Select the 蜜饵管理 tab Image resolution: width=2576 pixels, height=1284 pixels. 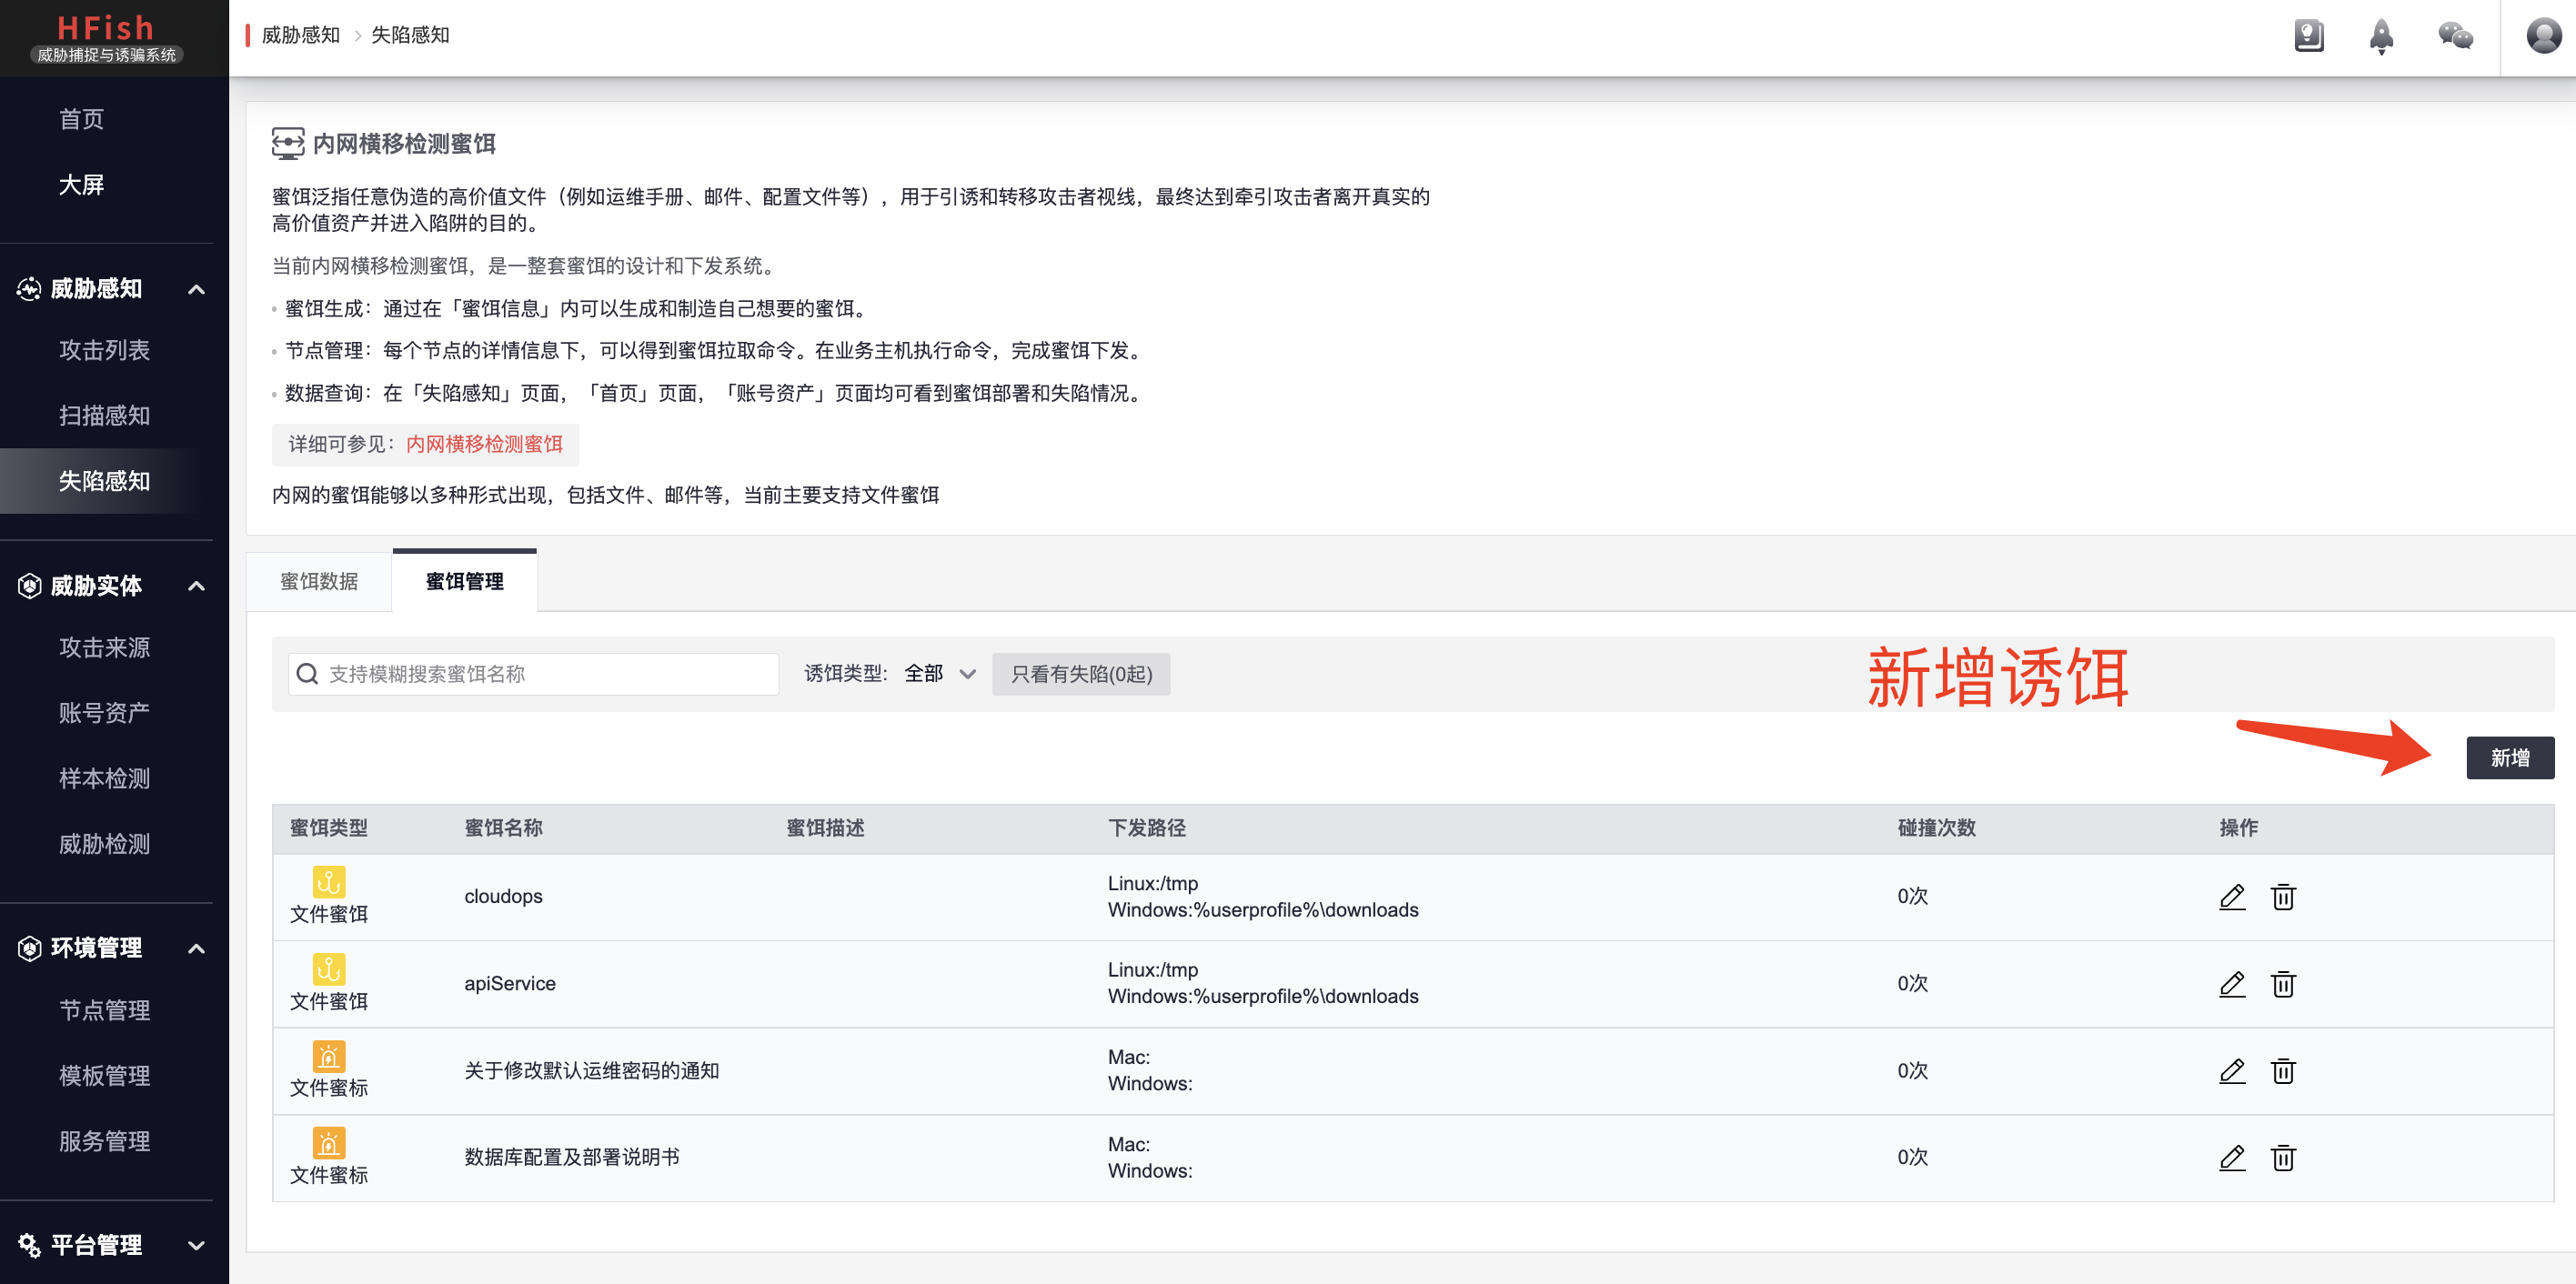465,581
